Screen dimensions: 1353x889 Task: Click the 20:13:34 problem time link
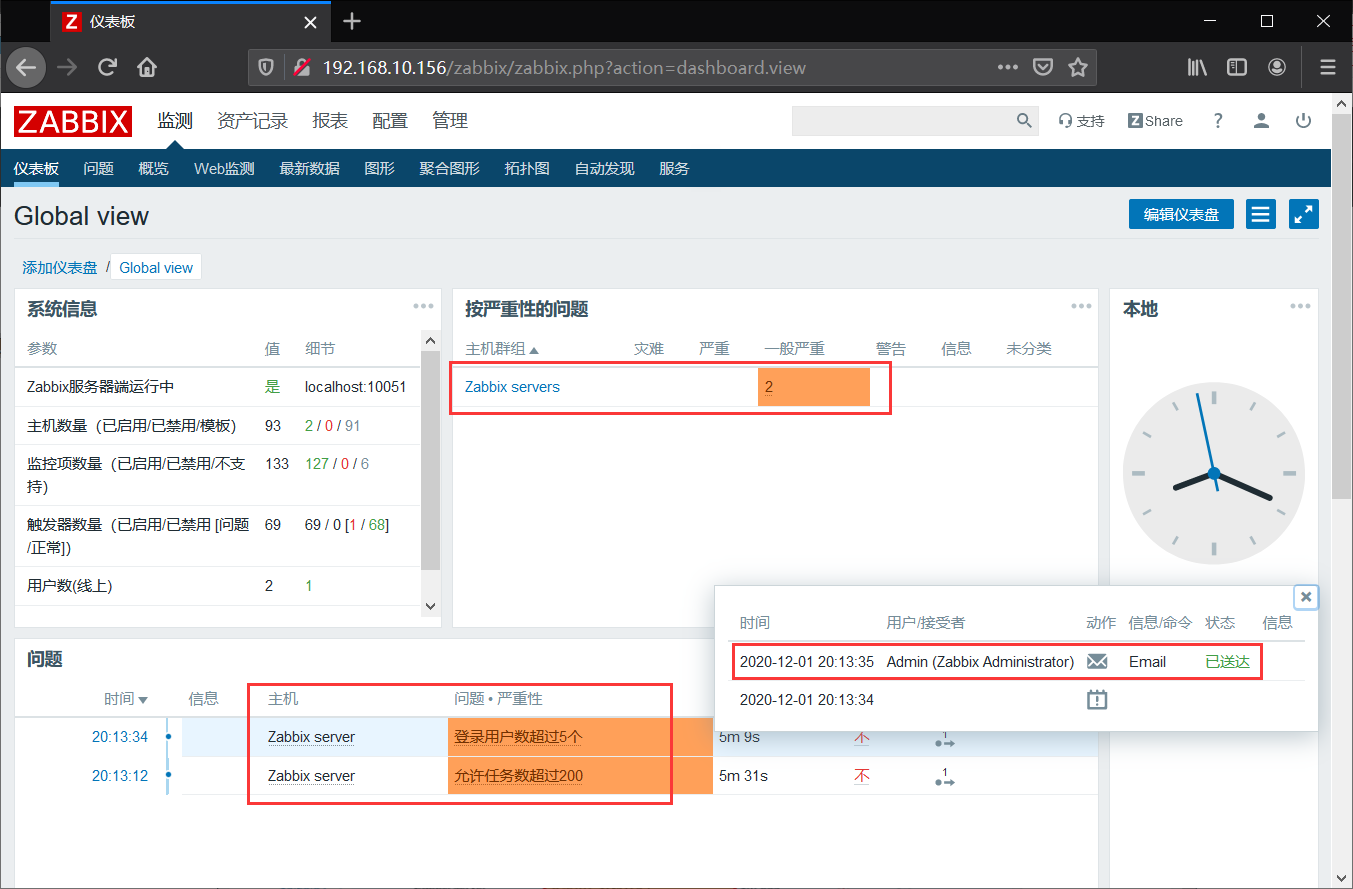(120, 737)
